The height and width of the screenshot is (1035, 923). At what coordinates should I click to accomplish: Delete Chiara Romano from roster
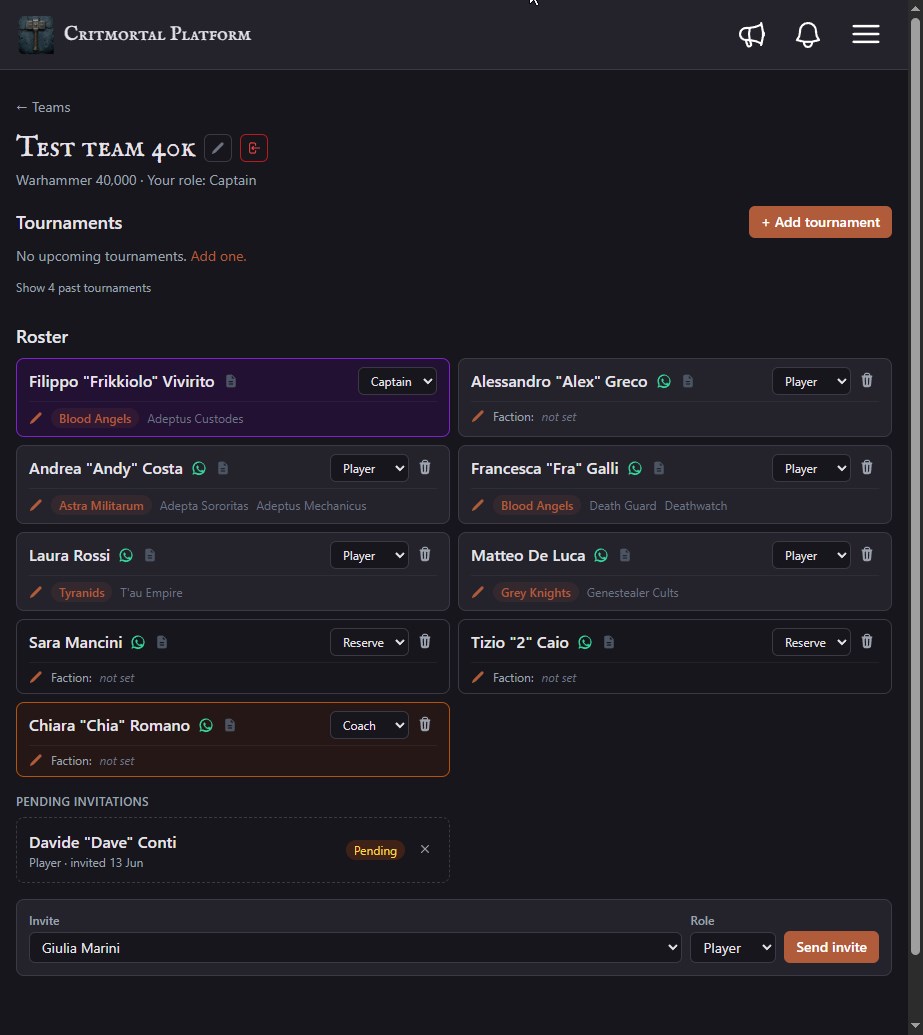tap(425, 724)
